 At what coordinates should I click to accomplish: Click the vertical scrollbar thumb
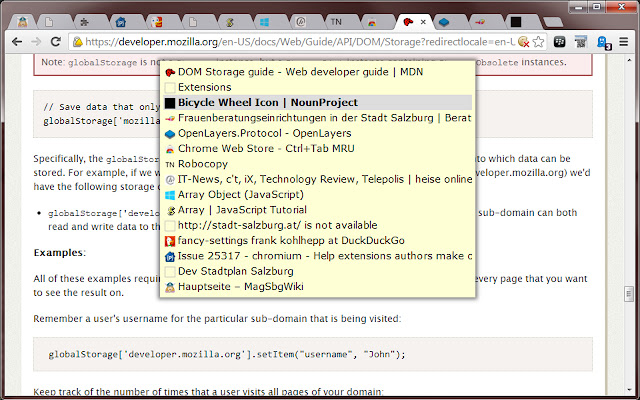[629, 294]
